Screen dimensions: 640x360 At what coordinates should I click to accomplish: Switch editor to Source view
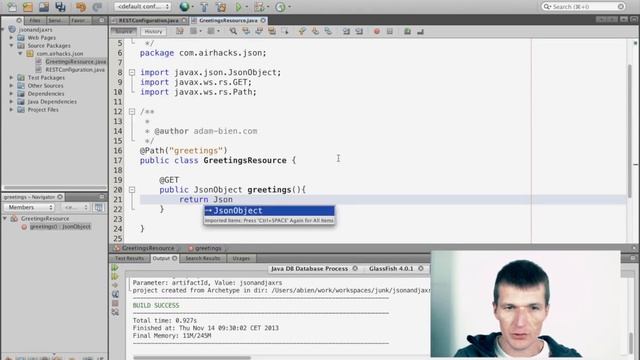124,31
